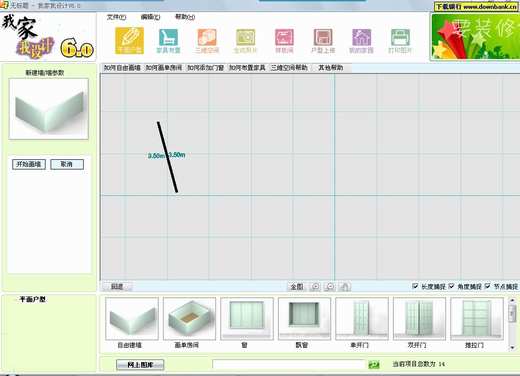Screen dimensions: 520x376
Task: Toggle the node snap checkbox (节点捕捉)
Action: 488,286
